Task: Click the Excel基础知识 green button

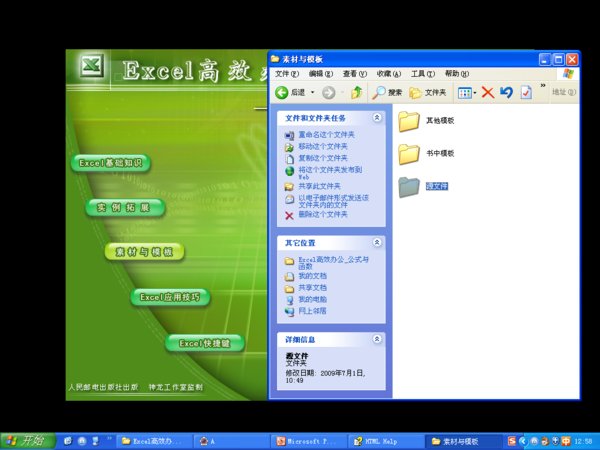Action: 111,163
